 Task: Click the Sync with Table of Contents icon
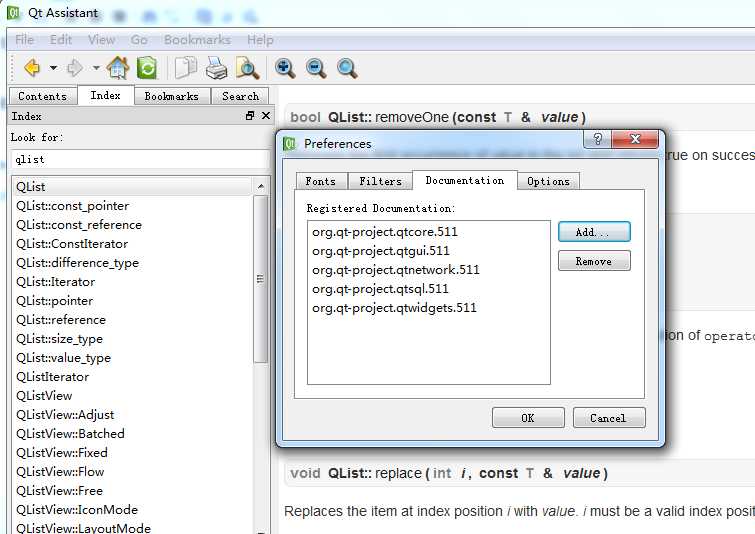click(147, 67)
